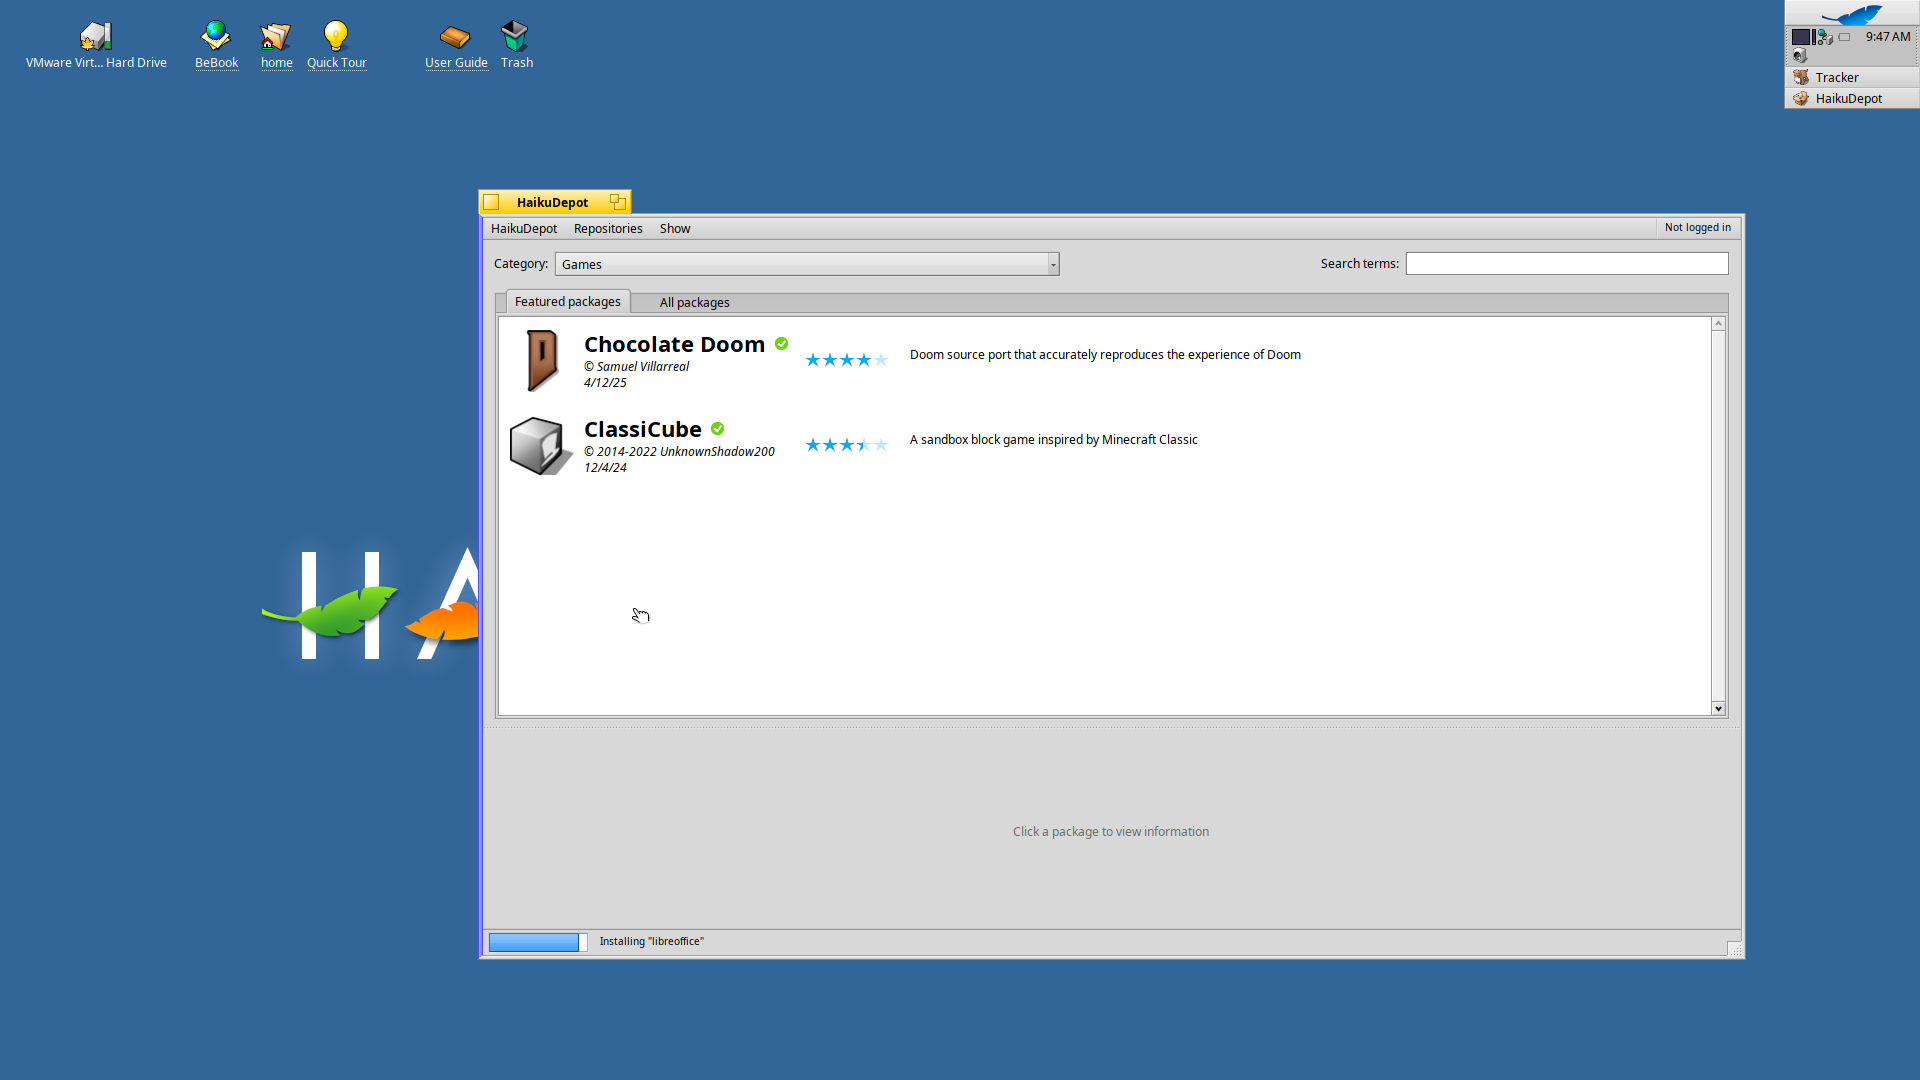Click the installation progress bar
The height and width of the screenshot is (1080, 1920).
[537, 942]
